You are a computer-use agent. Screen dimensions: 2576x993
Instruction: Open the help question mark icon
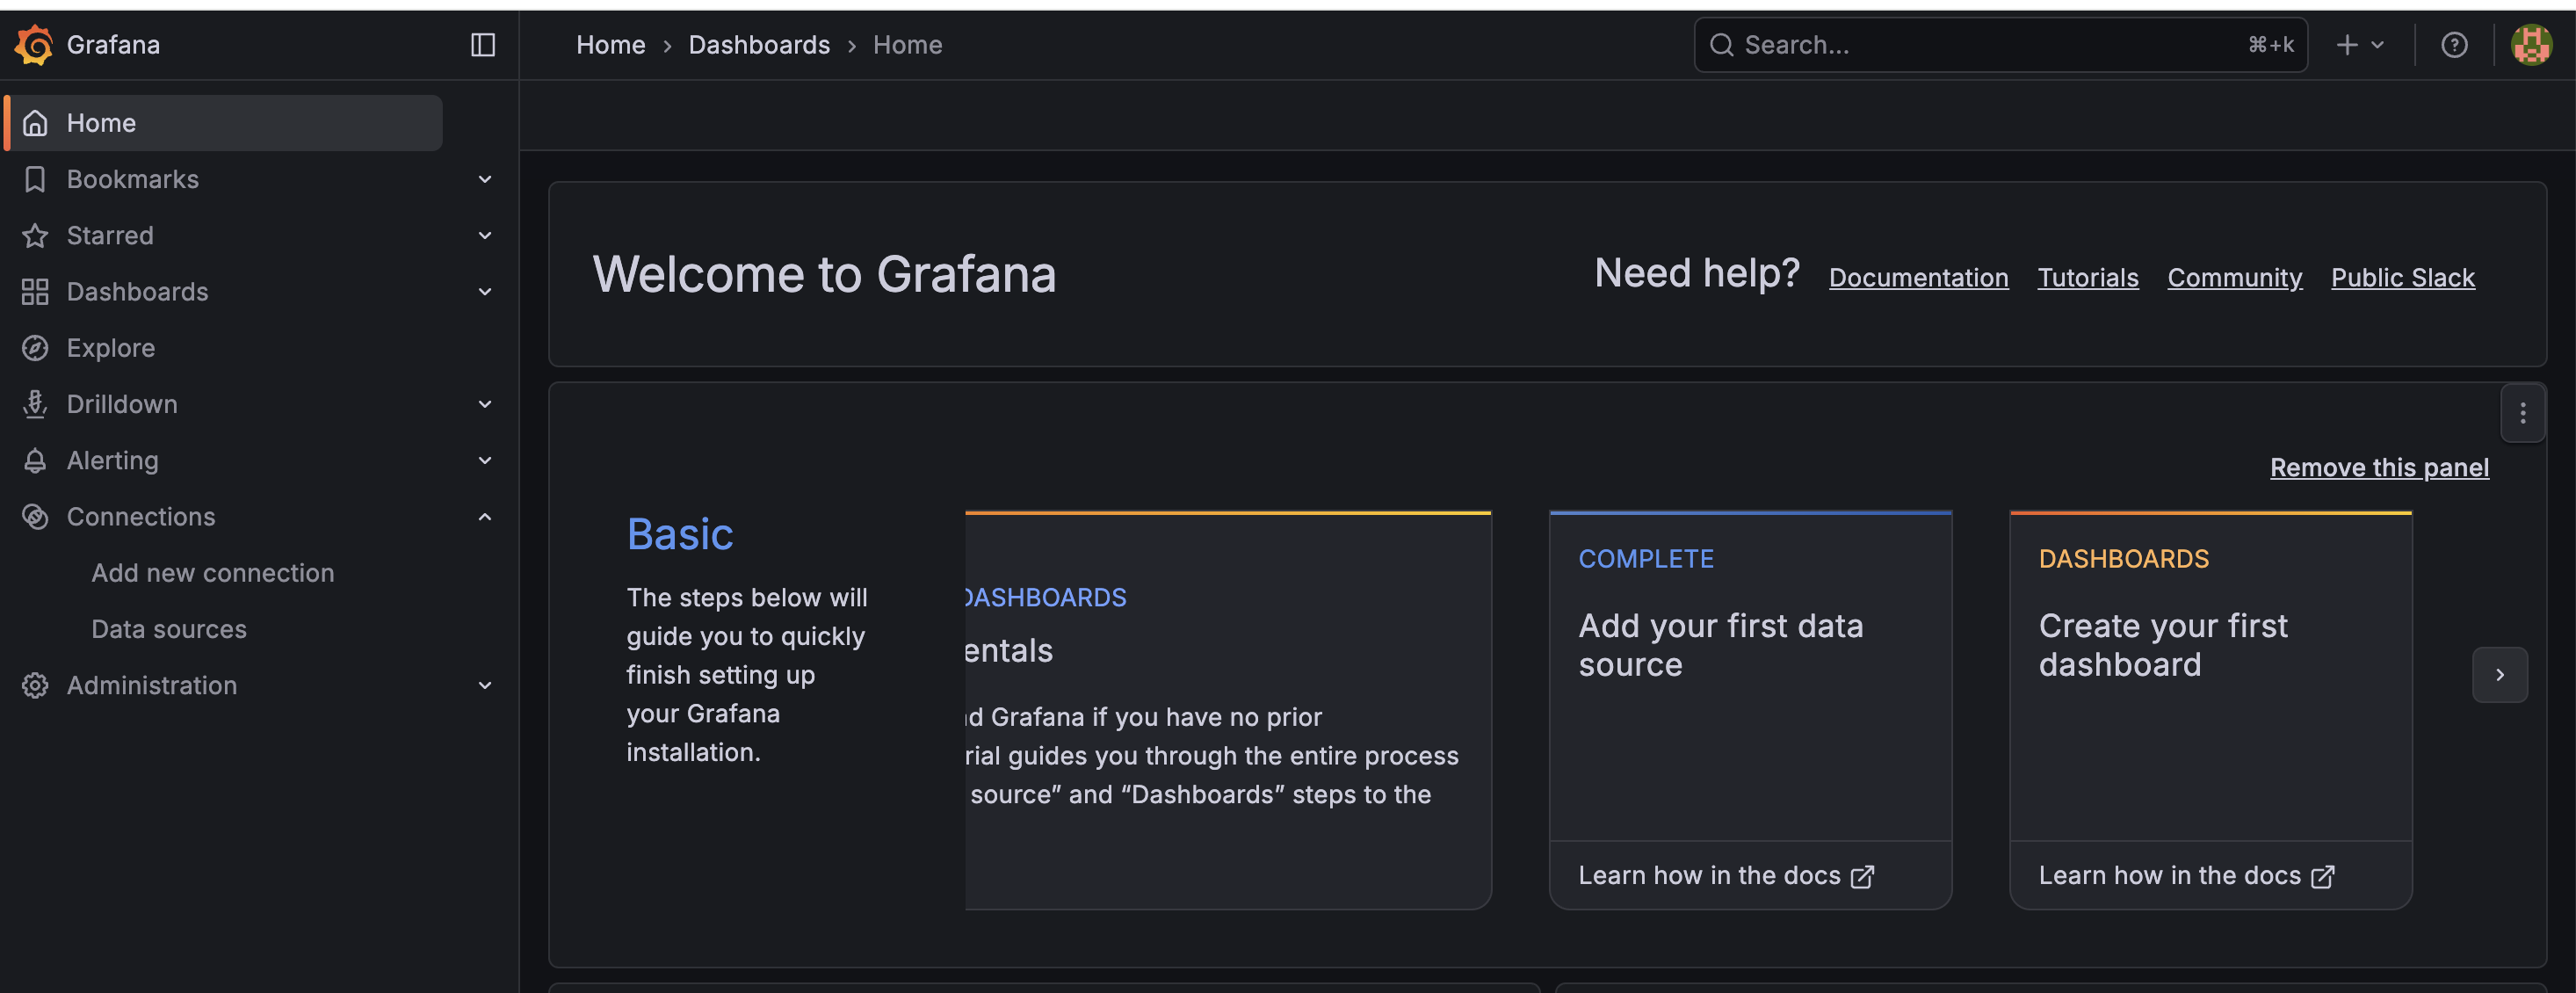[x=2454, y=45]
